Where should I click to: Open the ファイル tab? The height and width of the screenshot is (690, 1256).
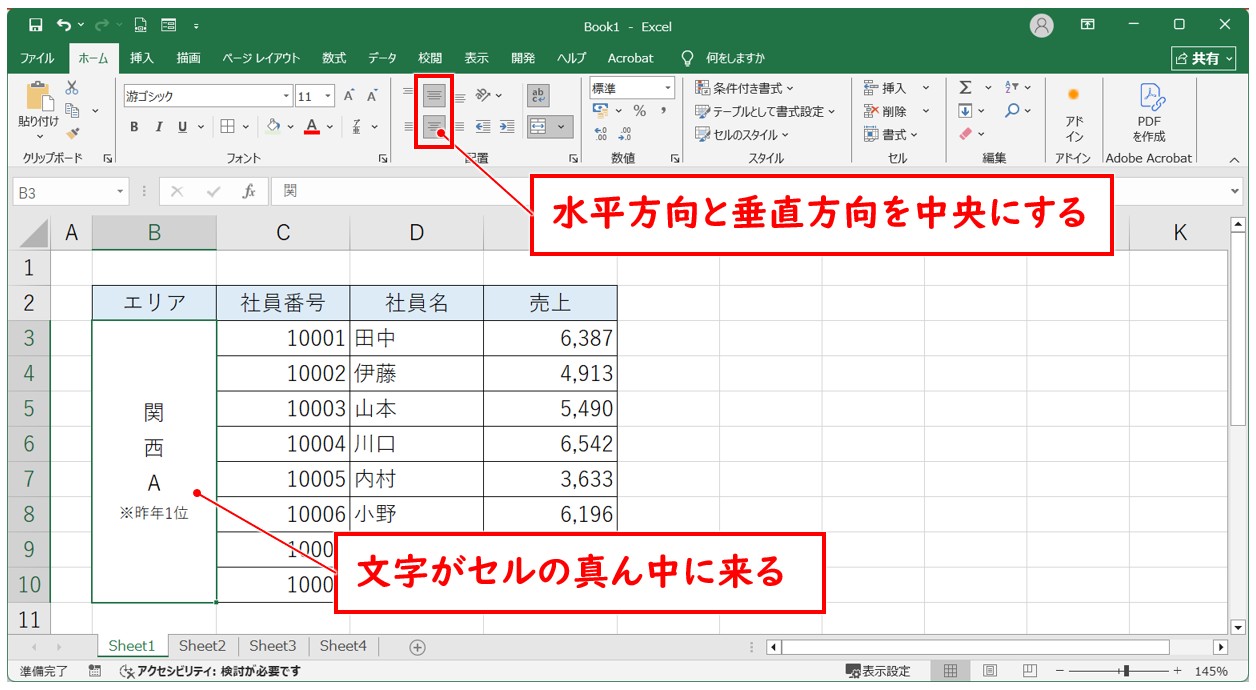click(38, 58)
